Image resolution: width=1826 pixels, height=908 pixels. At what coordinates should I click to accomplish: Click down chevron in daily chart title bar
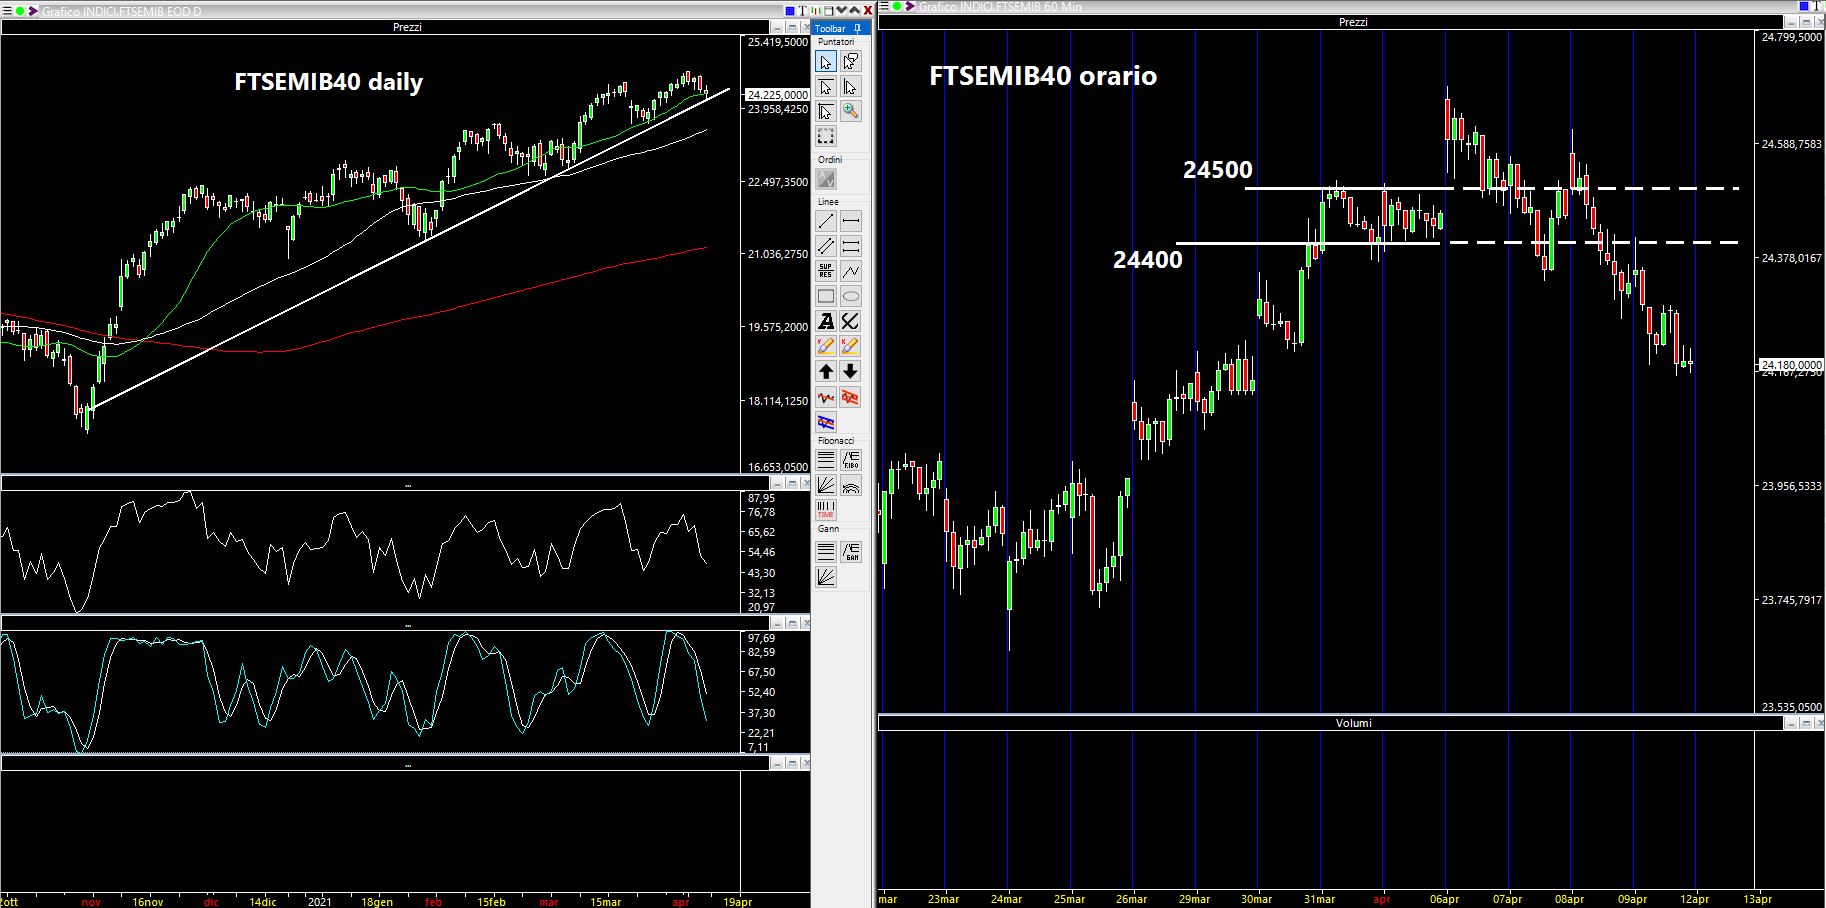coord(841,11)
